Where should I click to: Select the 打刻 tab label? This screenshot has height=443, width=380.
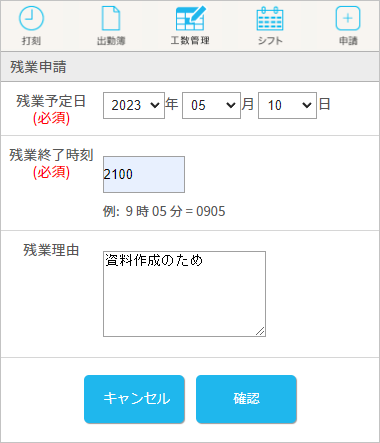coord(31,41)
